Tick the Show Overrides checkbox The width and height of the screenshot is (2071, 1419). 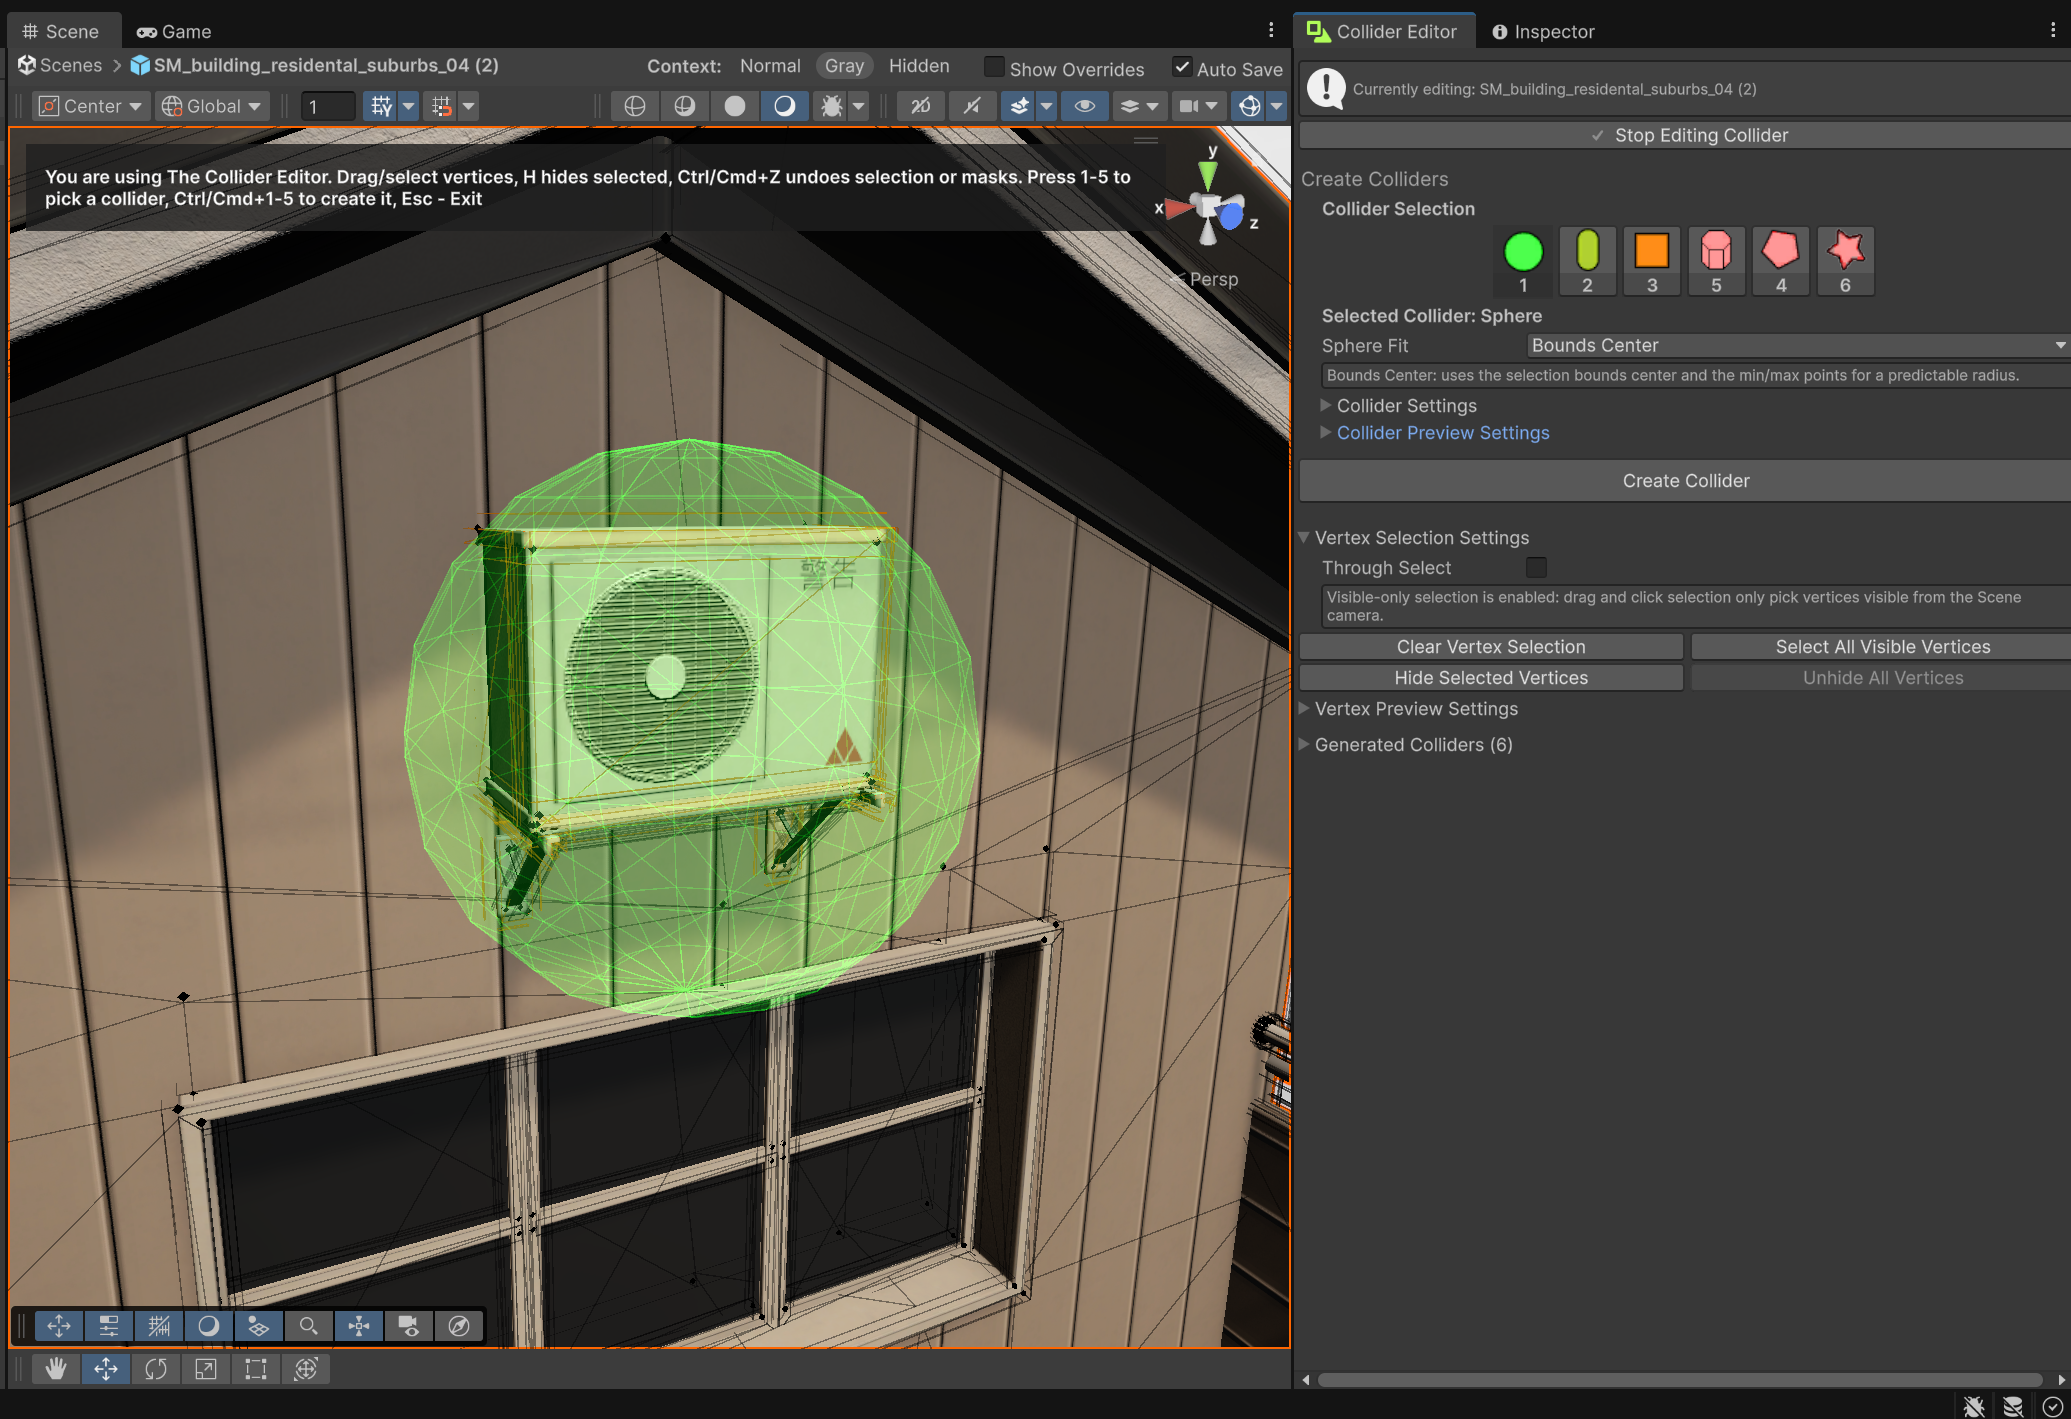(x=994, y=67)
